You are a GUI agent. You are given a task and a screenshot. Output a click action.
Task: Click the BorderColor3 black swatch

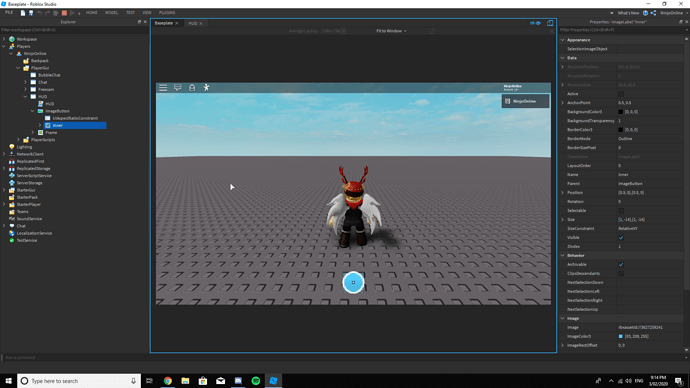620,130
